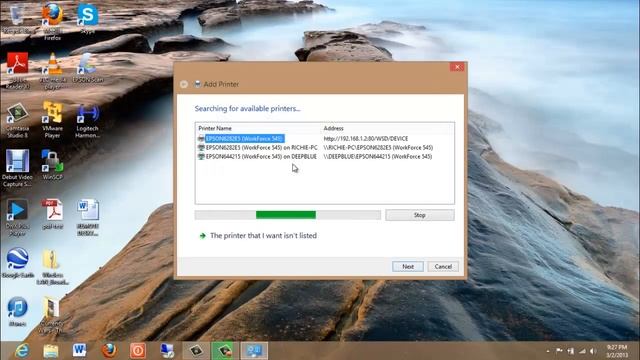Open the Adobe Reader desktop shortcut
640x360 pixels.
click(x=17, y=70)
